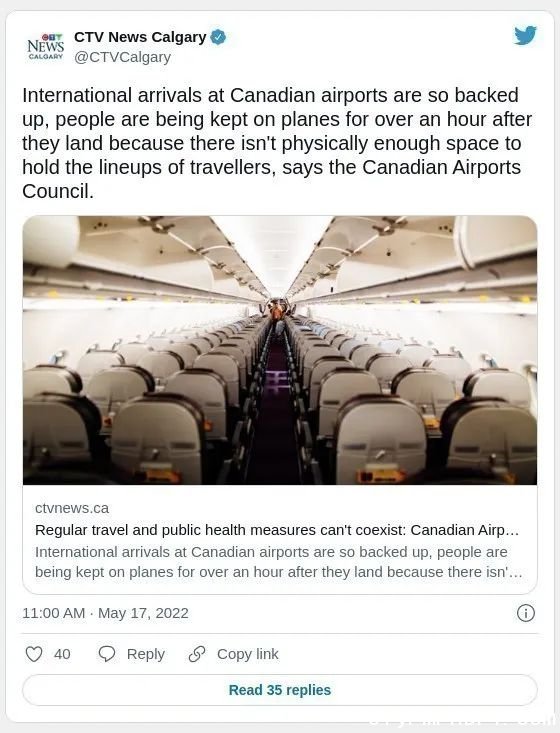The height and width of the screenshot is (733, 560).
Task: Click the @CTVCalgary handle
Action: point(122,57)
